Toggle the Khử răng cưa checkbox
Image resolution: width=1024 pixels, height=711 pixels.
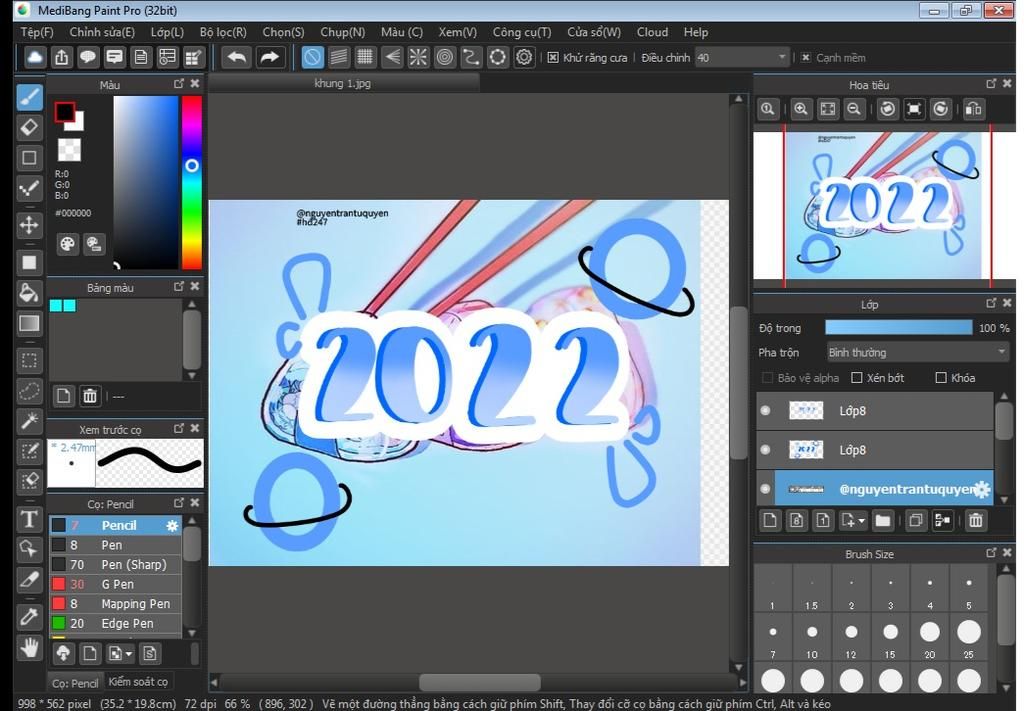(x=553, y=57)
